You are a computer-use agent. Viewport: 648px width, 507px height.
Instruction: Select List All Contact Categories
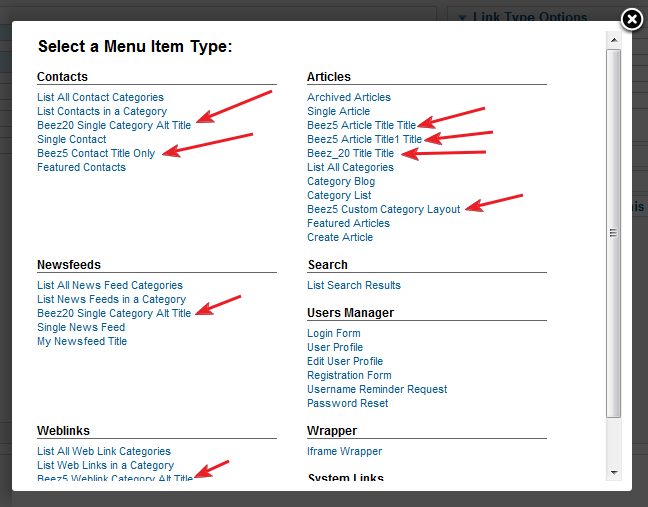click(100, 97)
